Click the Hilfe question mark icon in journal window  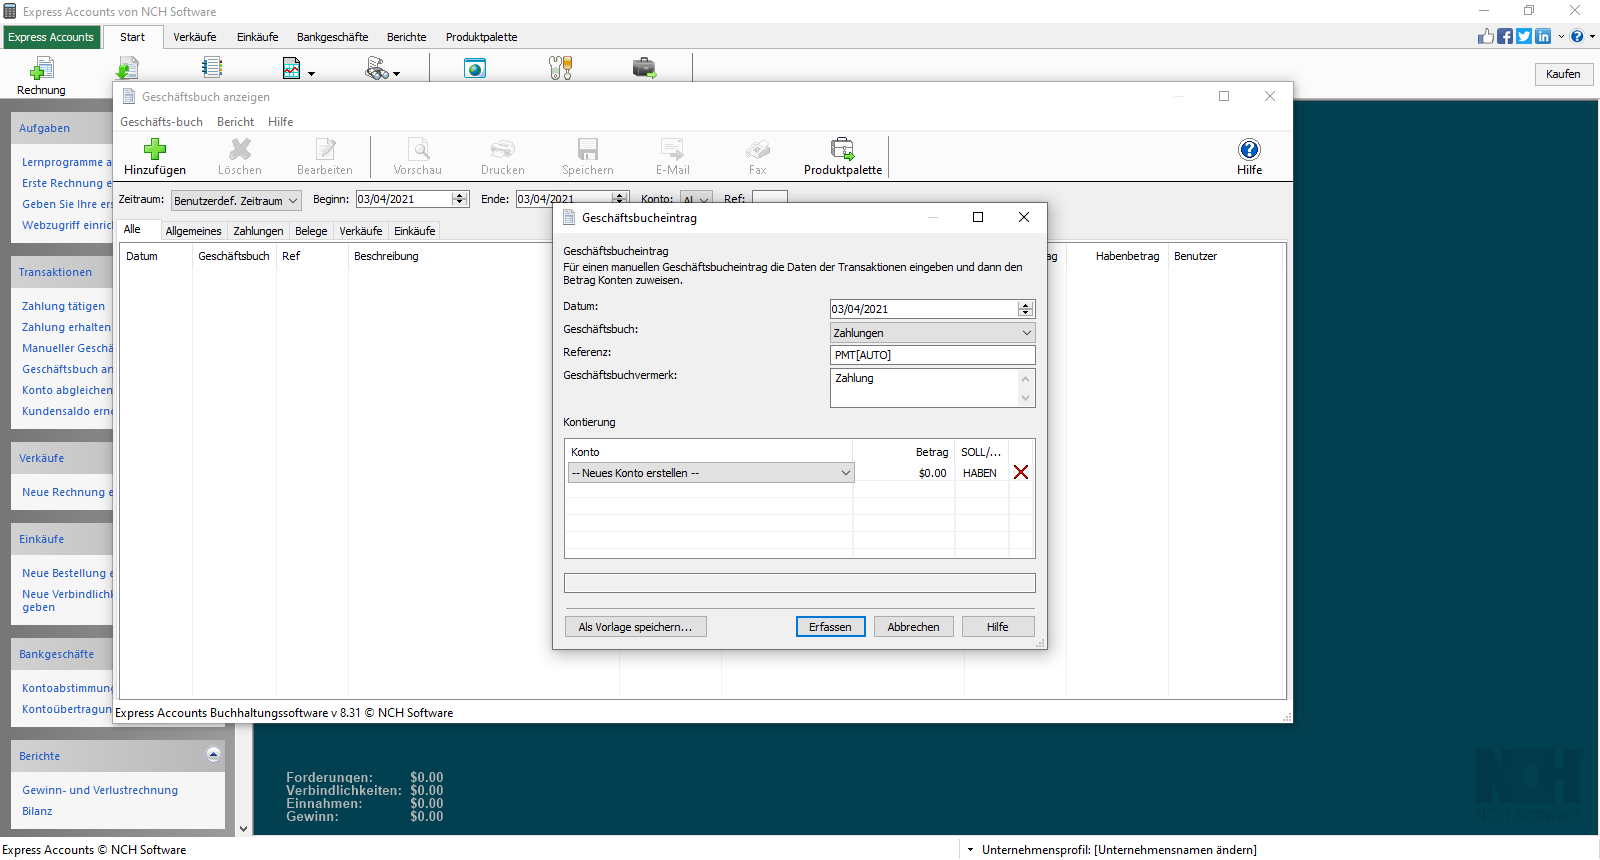[1250, 149]
